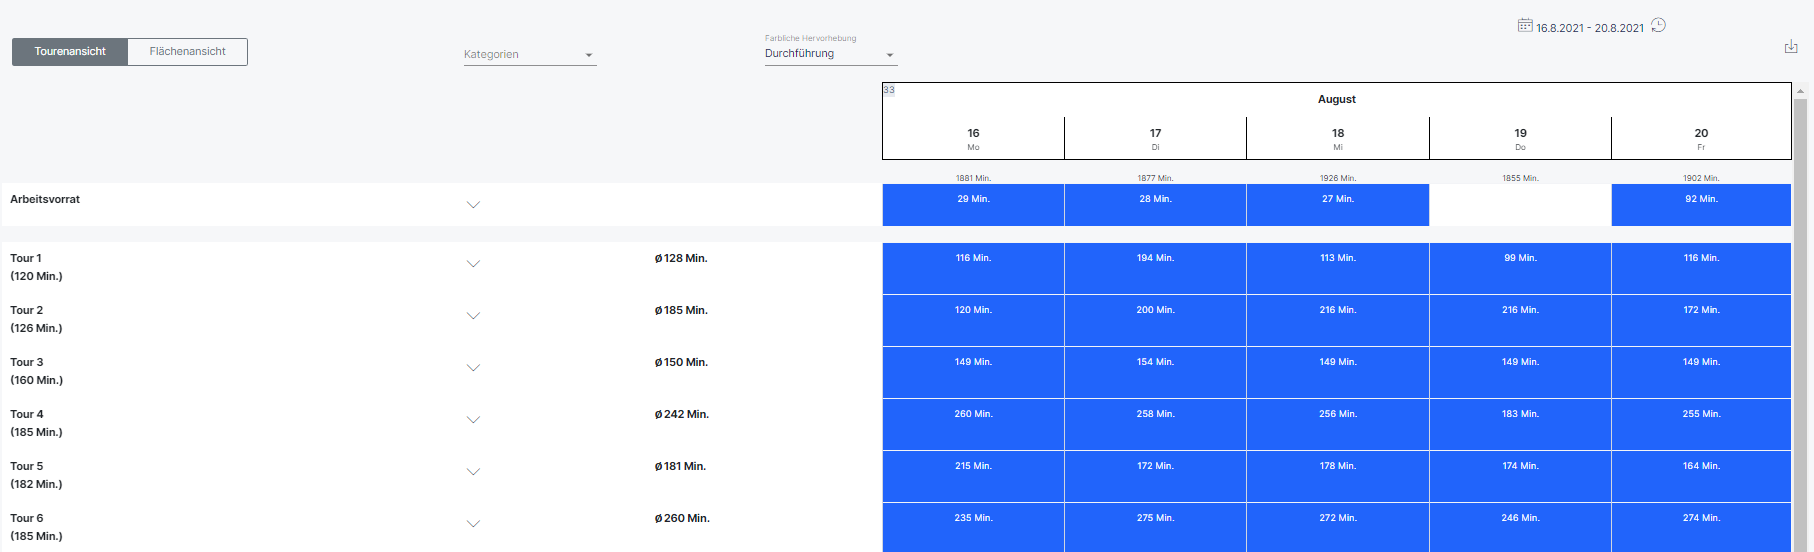
Task: Expand Tour 2 details
Action: [x=473, y=316]
